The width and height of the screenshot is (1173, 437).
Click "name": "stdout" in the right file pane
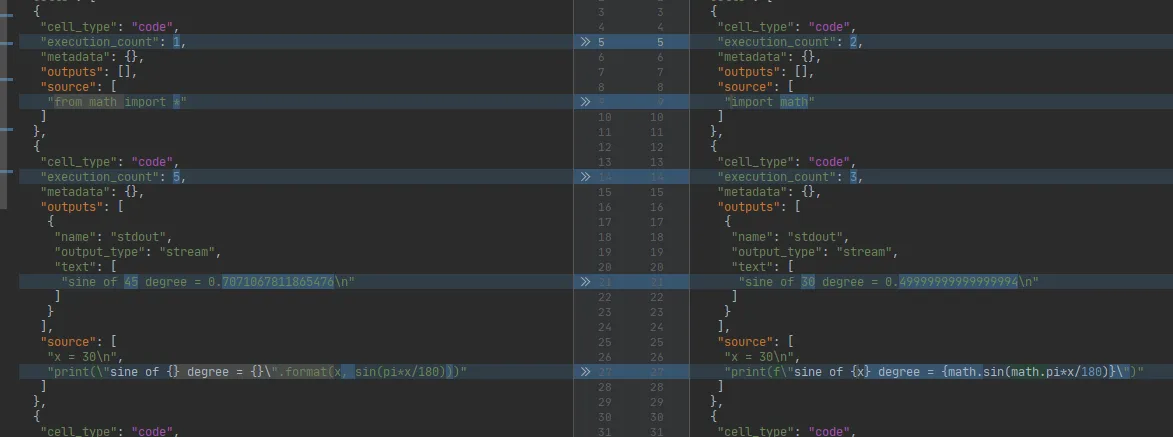pos(790,236)
